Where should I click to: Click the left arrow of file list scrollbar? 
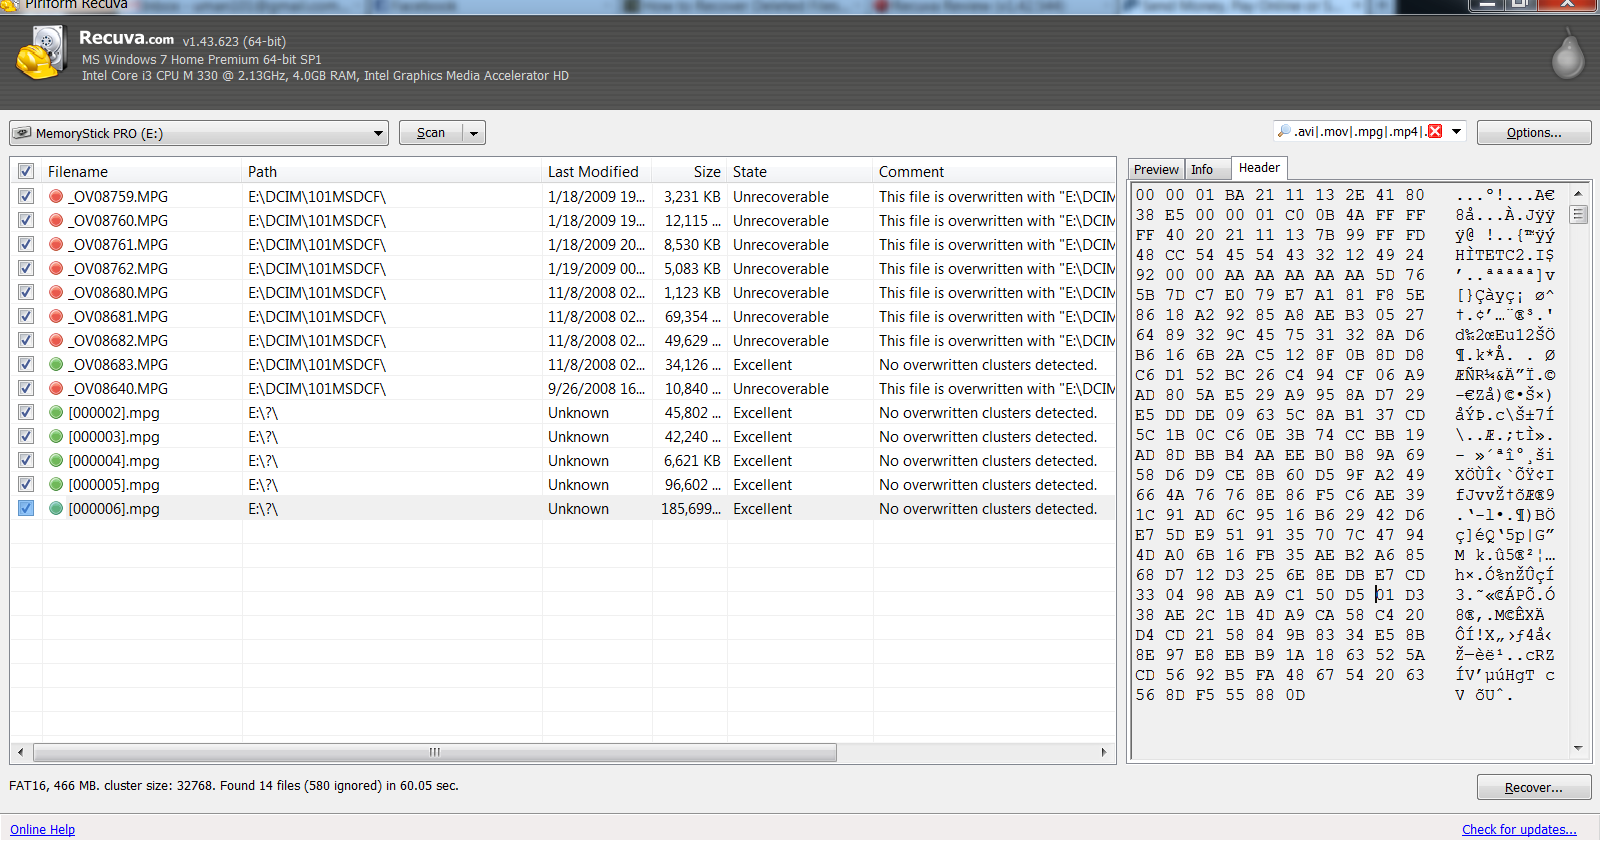click(x=21, y=752)
